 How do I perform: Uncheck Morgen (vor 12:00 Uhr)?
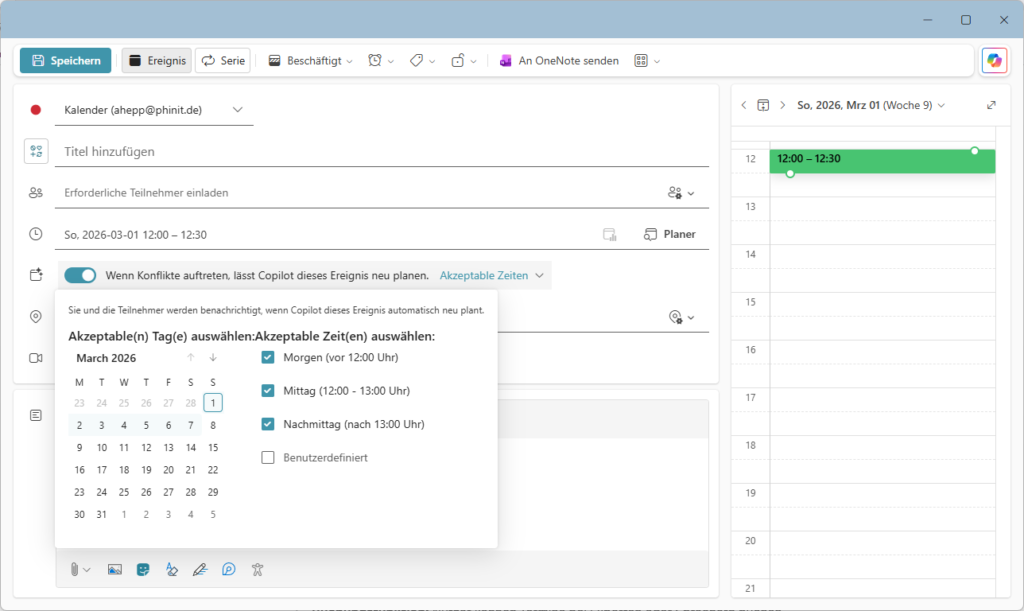click(268, 357)
